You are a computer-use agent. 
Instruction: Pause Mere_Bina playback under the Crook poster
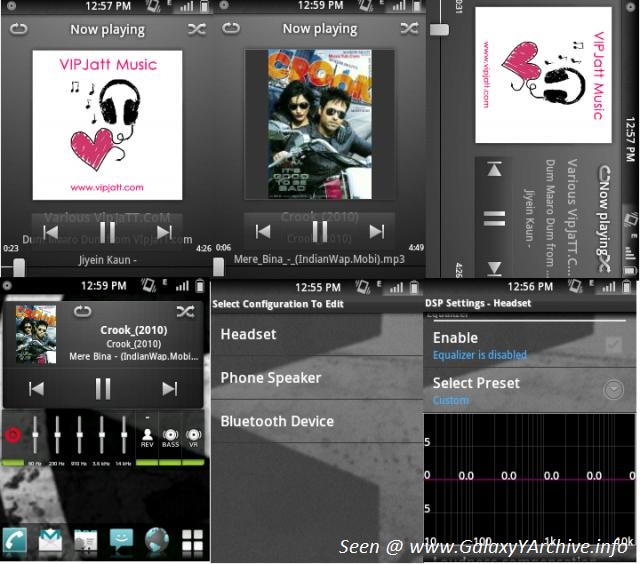[x=320, y=231]
